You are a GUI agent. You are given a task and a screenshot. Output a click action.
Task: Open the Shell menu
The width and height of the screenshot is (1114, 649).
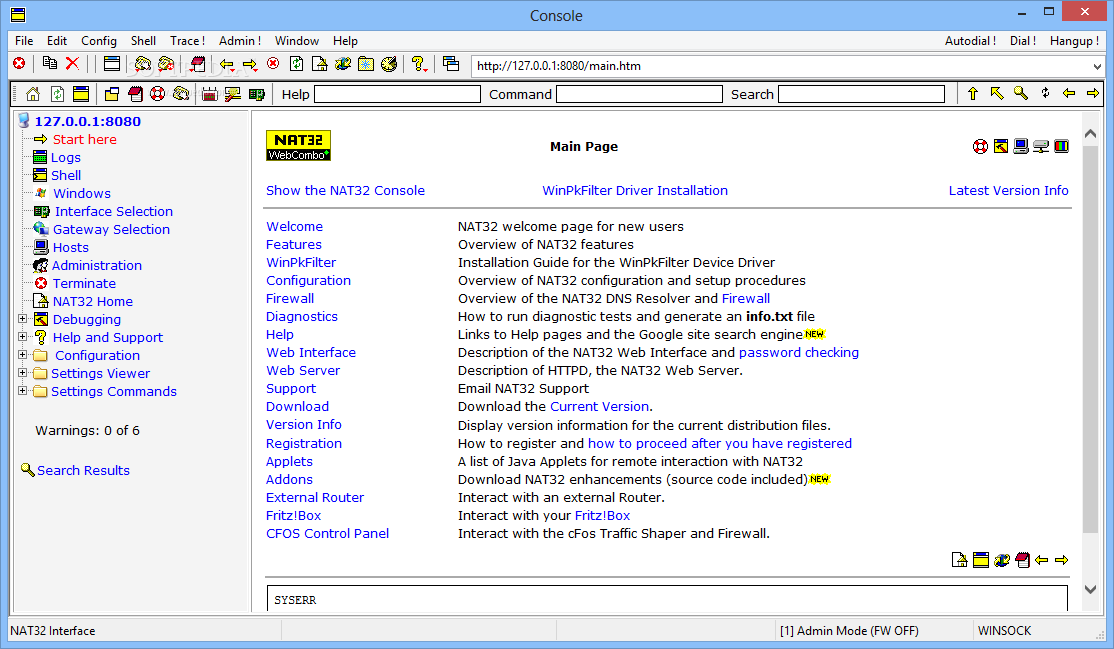144,41
